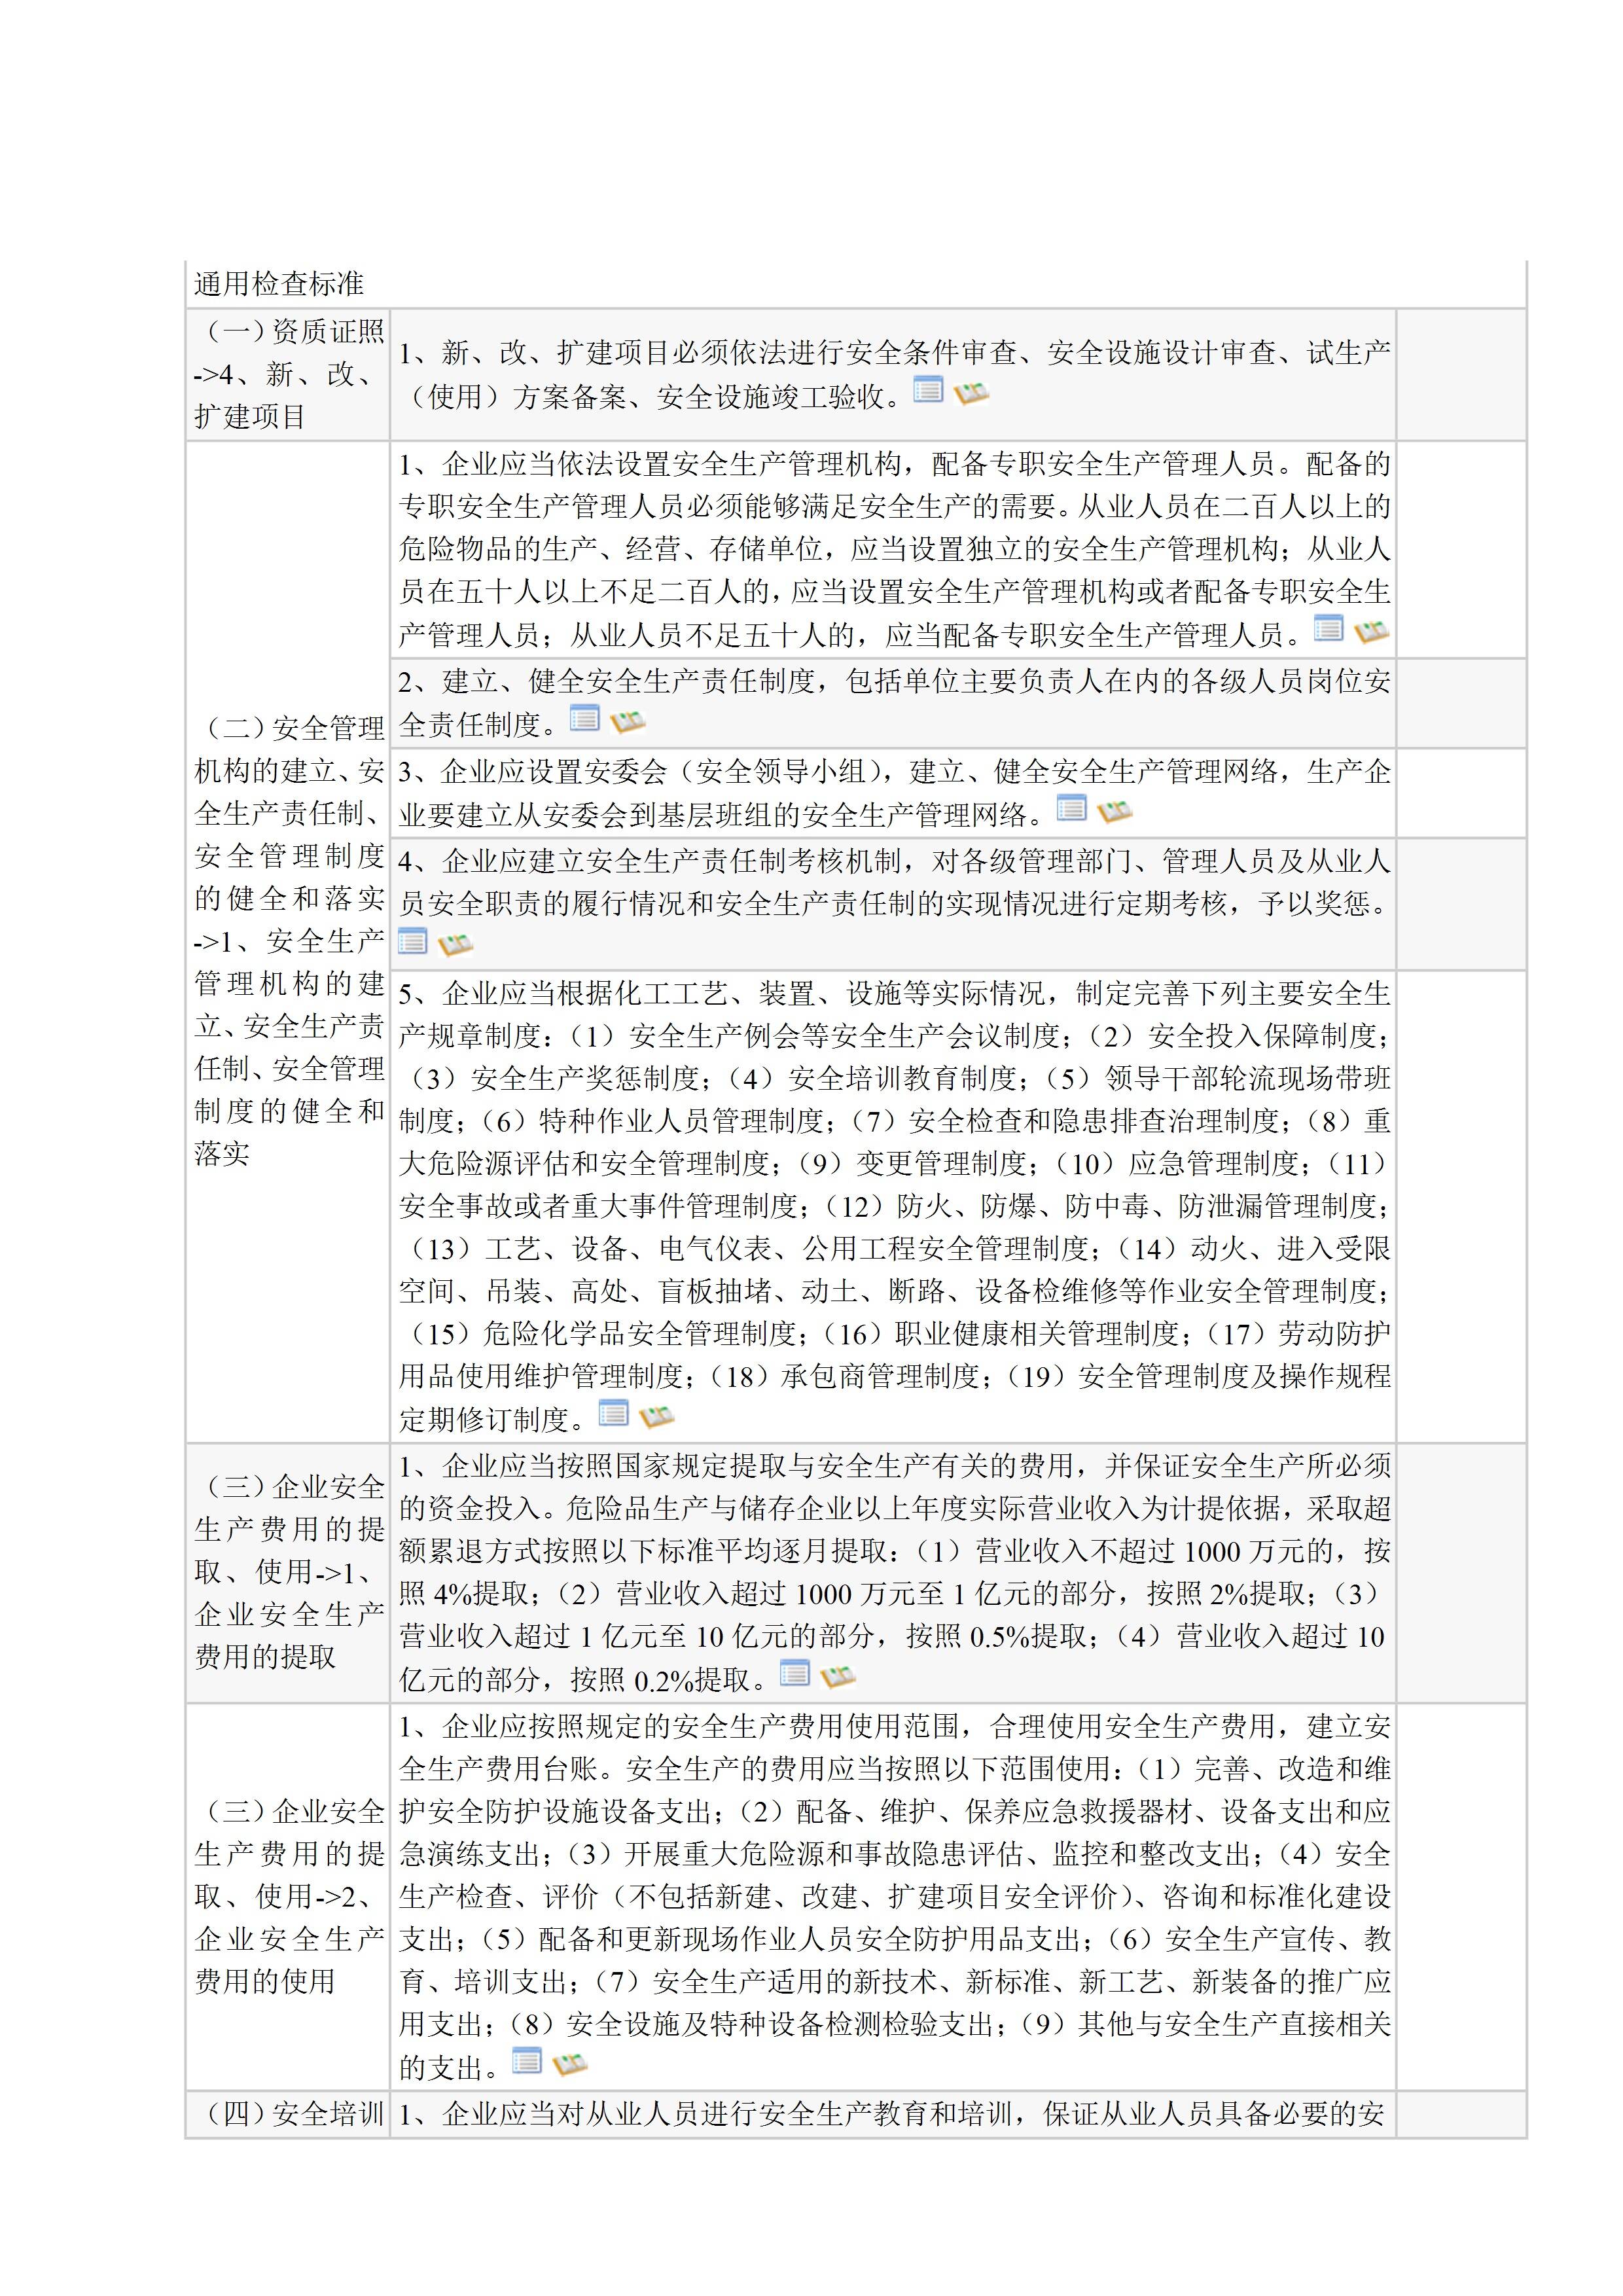Open list icon after 定期修订制度
The image size is (1623, 2296).
coord(613,1412)
